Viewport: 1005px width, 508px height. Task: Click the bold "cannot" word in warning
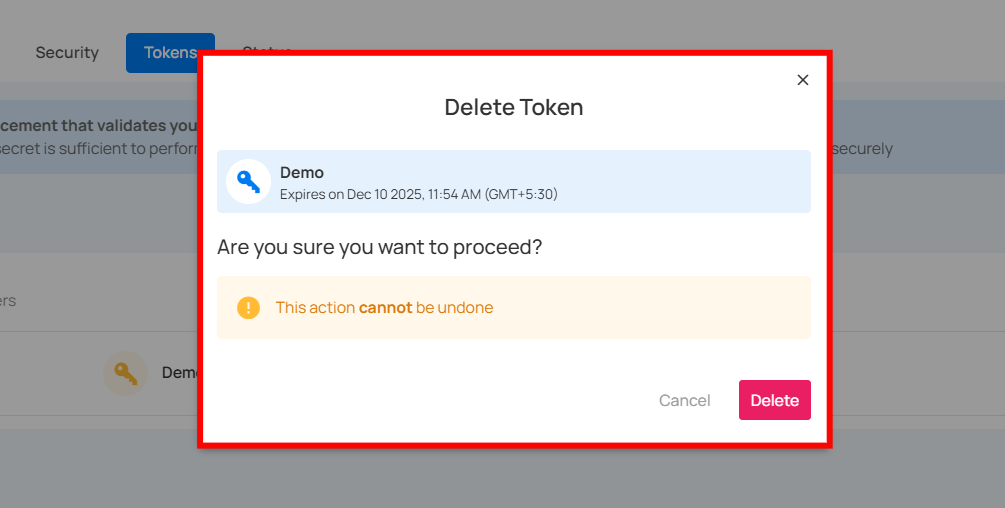[385, 308]
